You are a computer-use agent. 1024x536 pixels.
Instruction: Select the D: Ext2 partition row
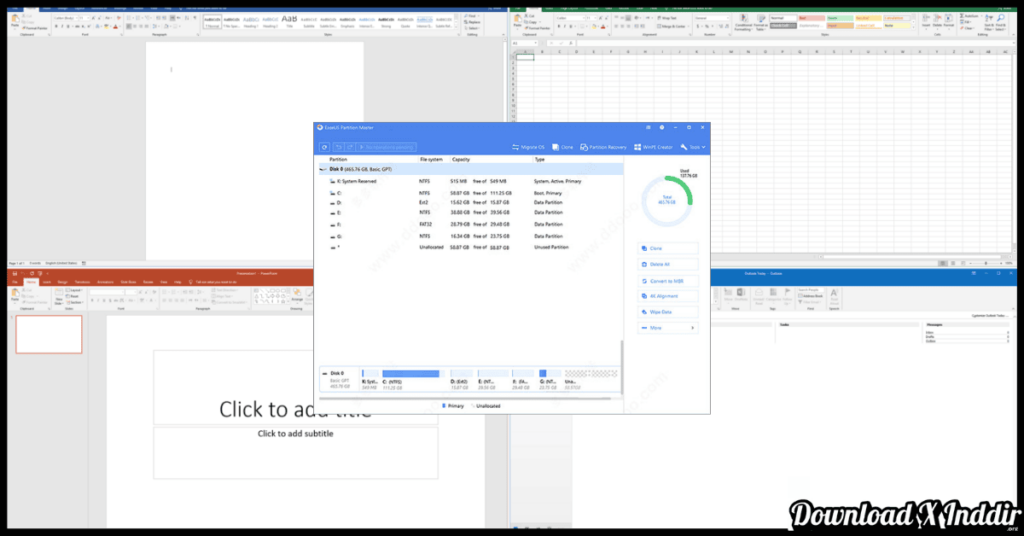470,202
